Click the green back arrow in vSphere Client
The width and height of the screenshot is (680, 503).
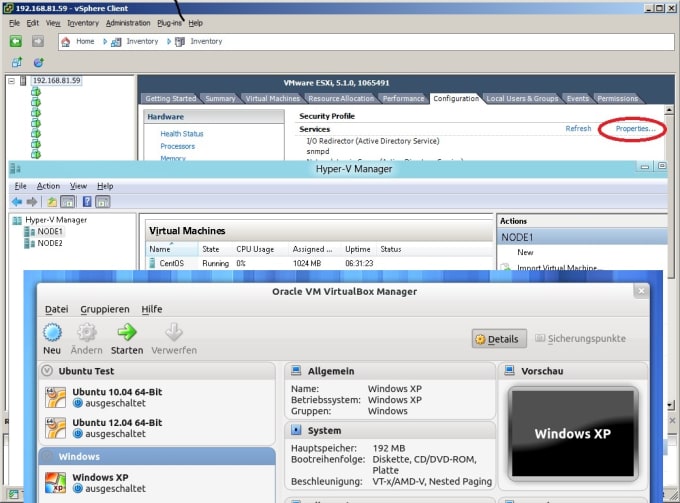click(x=16, y=41)
